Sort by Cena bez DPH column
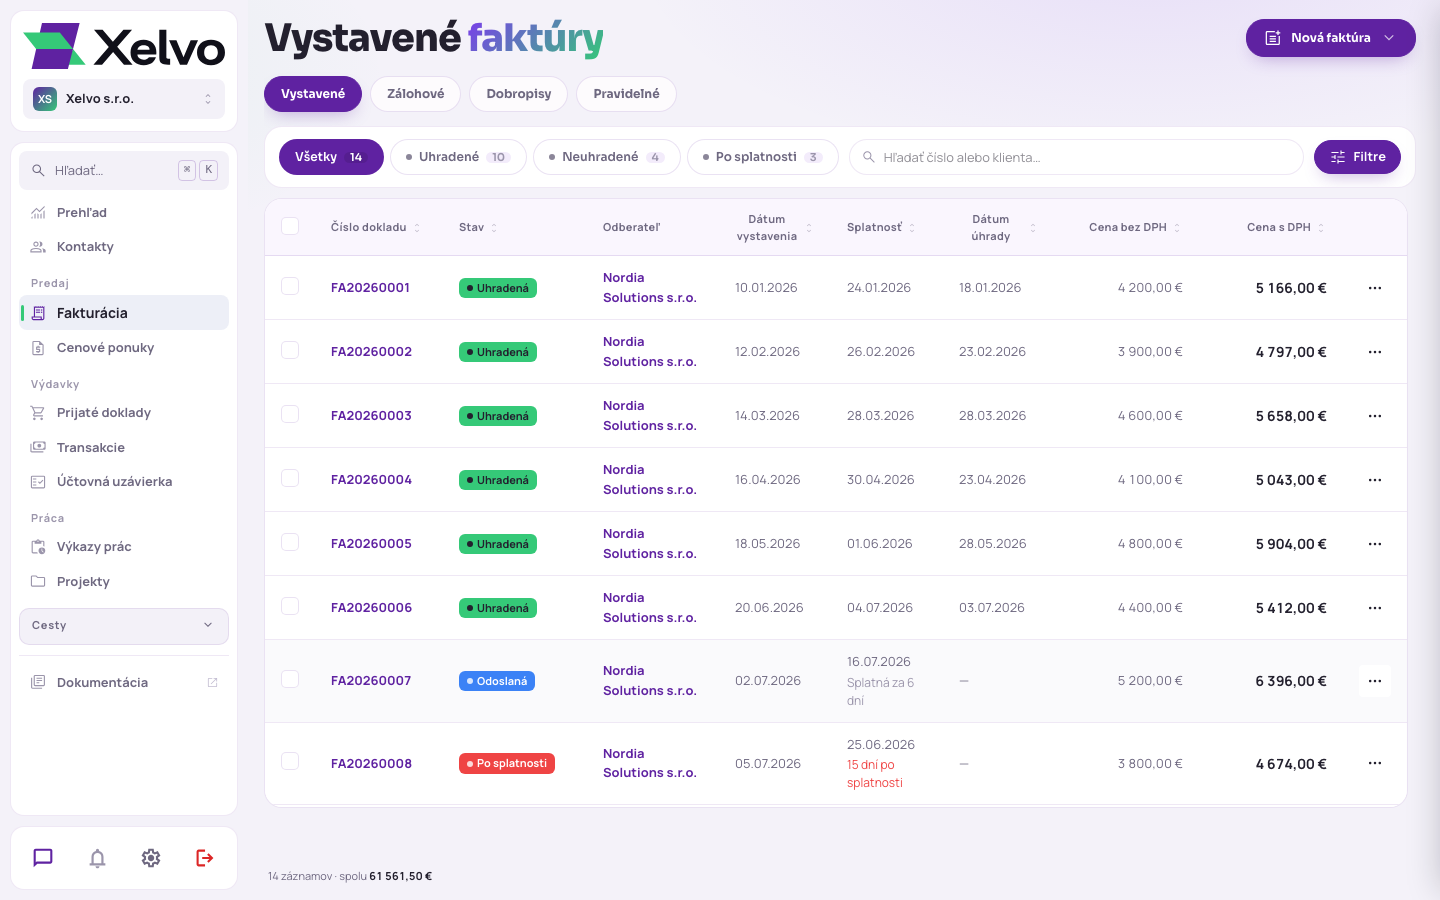 [1135, 228]
